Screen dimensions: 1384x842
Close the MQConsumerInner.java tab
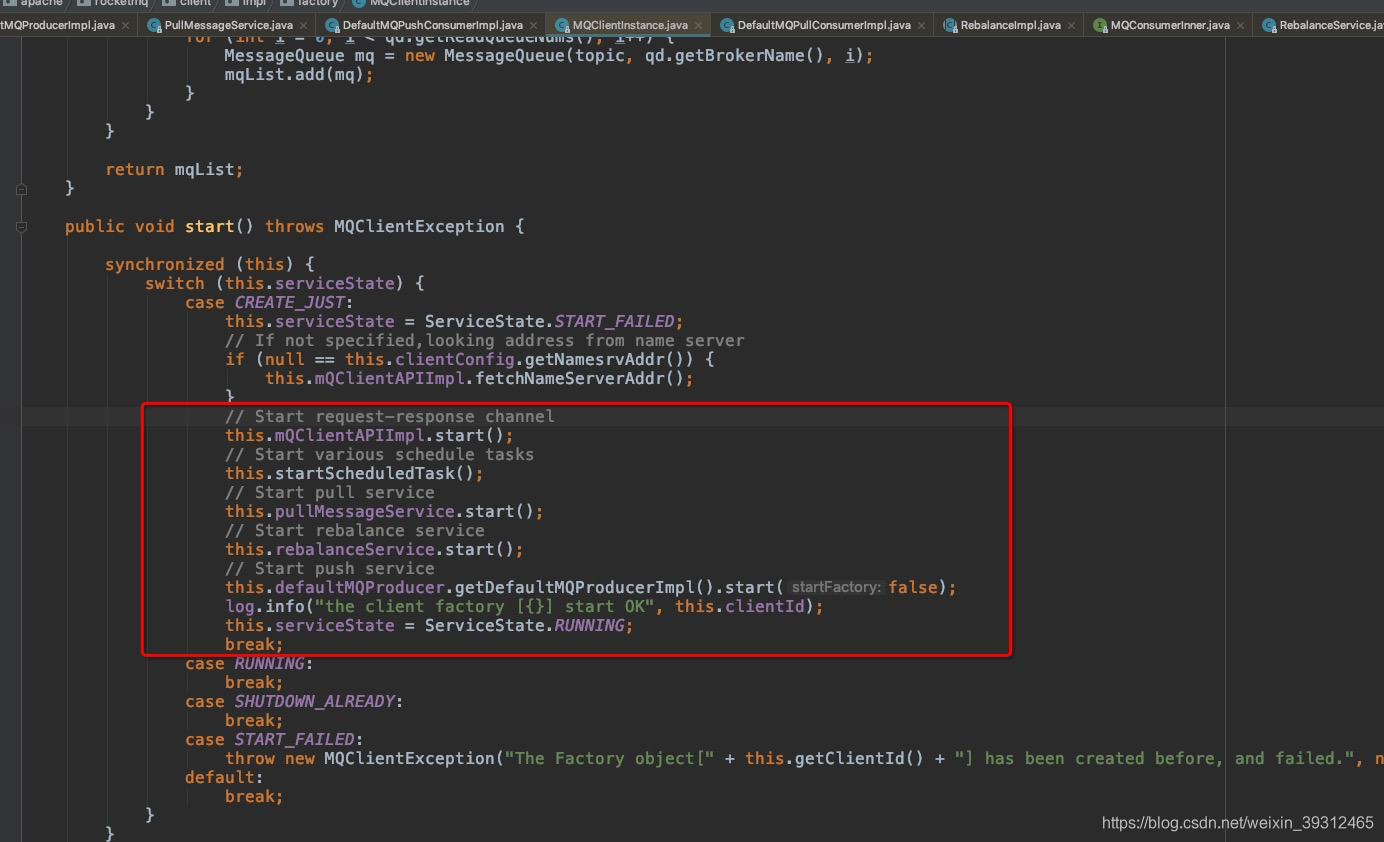(1241, 25)
